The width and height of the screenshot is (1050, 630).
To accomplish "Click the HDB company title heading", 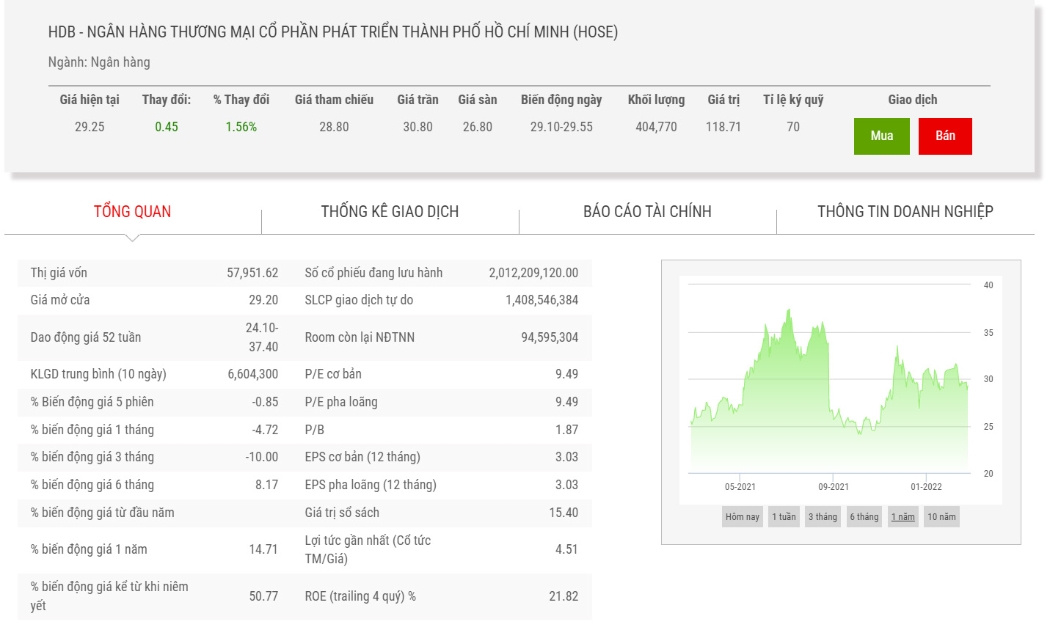I will click(x=333, y=31).
